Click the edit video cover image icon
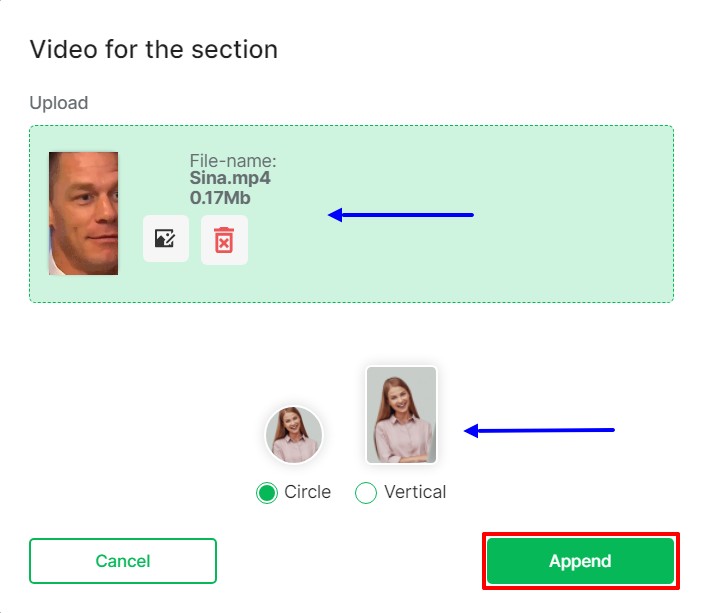Image resolution: width=702 pixels, height=613 pixels. click(165, 239)
